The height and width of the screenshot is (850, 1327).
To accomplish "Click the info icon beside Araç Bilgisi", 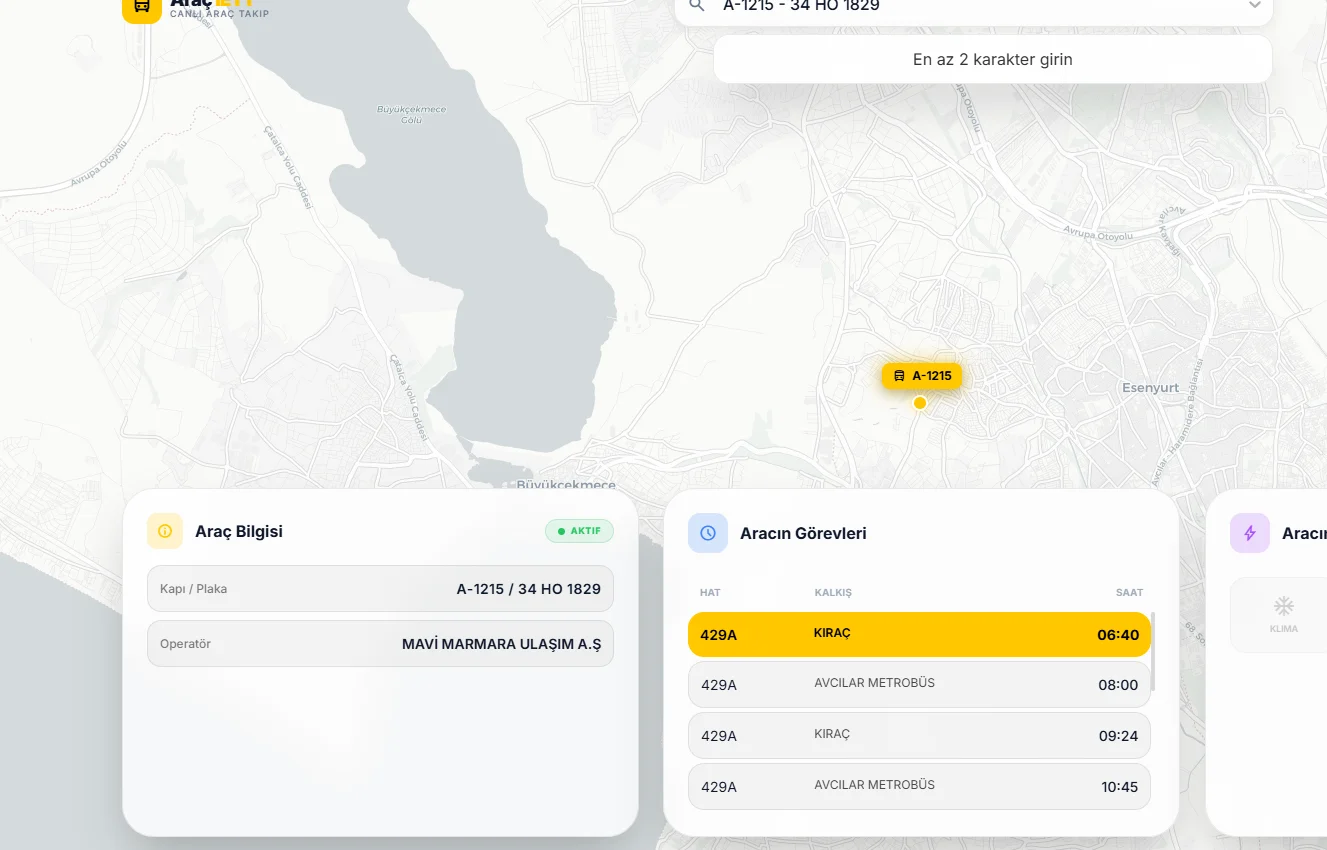I will coord(166,531).
